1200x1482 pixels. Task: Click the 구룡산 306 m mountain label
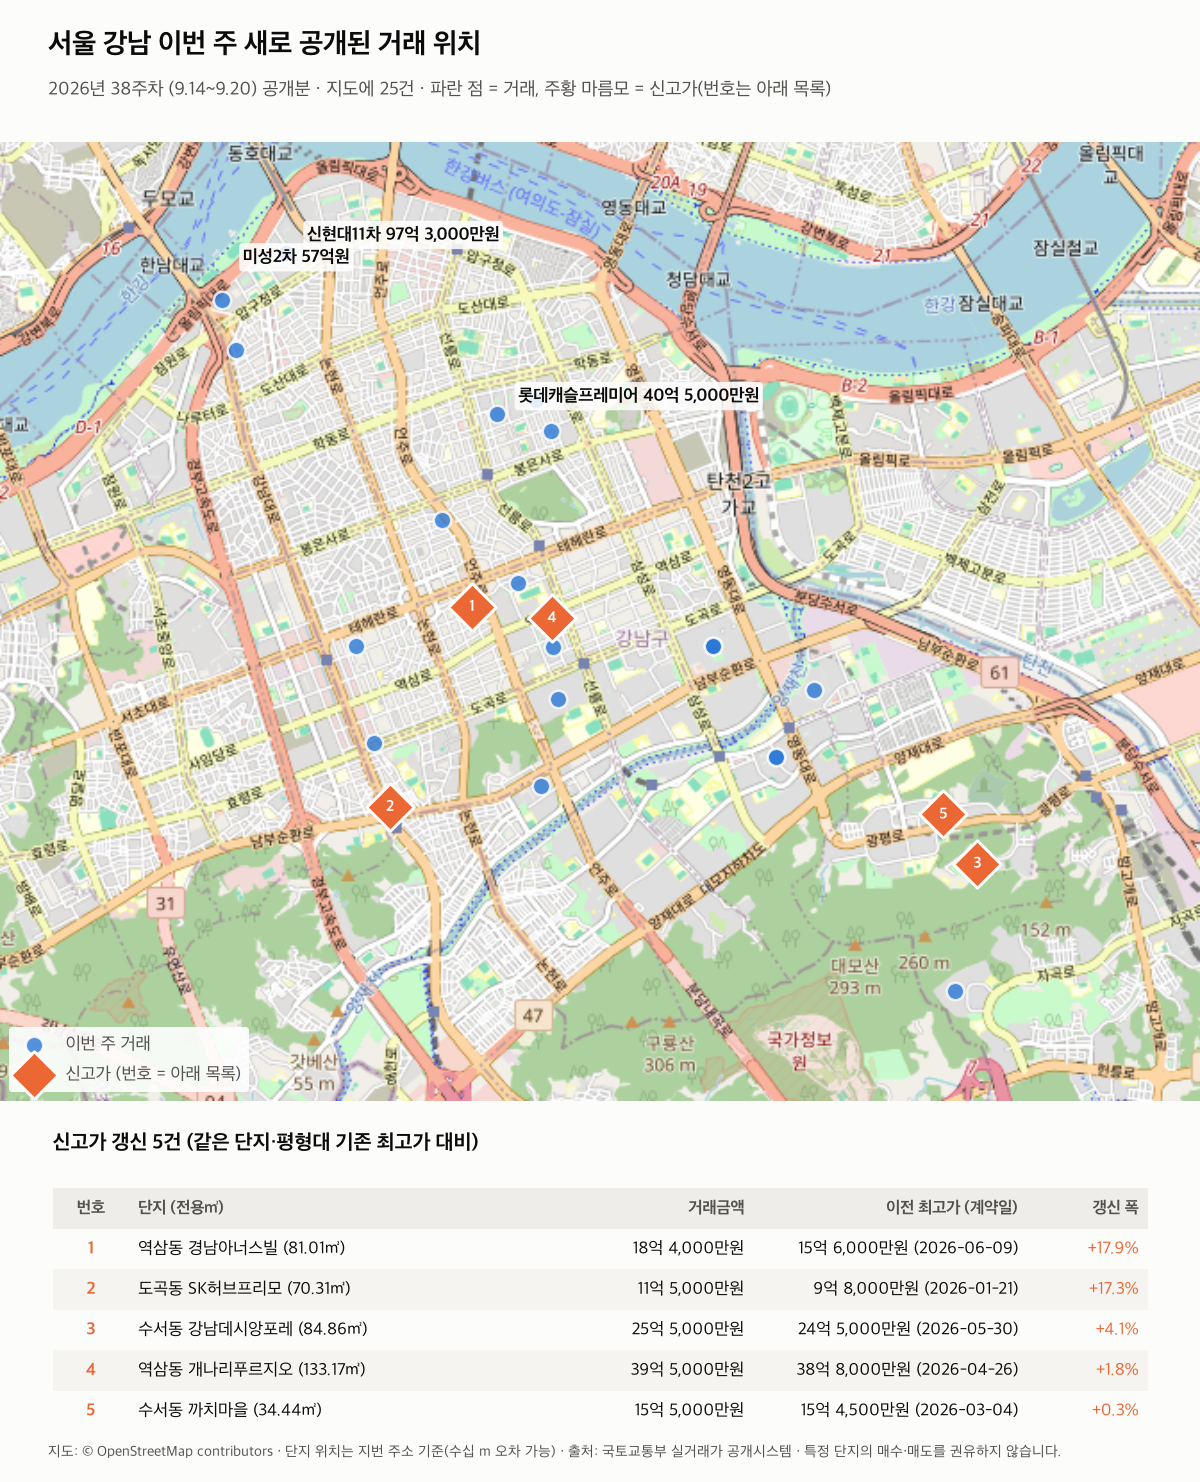coord(670,1054)
